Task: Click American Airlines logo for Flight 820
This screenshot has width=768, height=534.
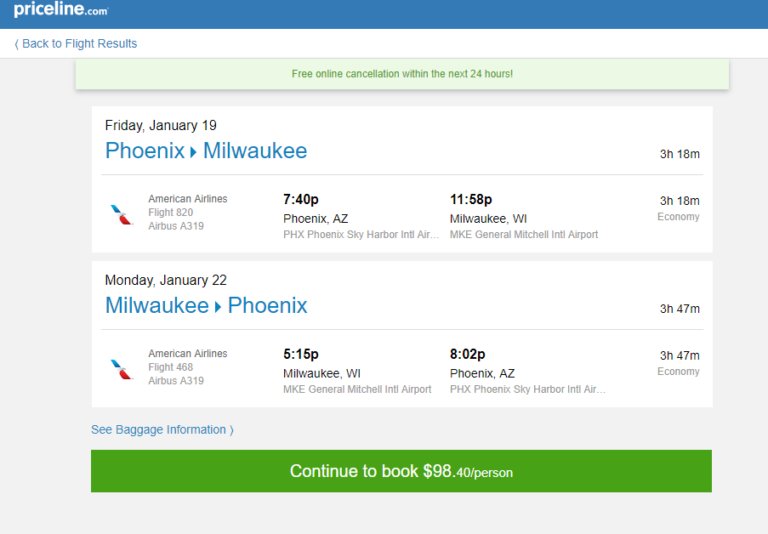Action: click(x=121, y=215)
